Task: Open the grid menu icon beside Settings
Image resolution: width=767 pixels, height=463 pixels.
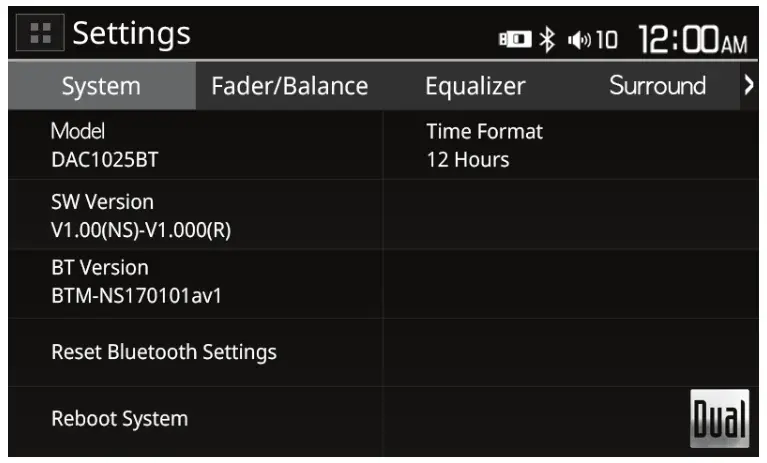Action: tap(39, 34)
